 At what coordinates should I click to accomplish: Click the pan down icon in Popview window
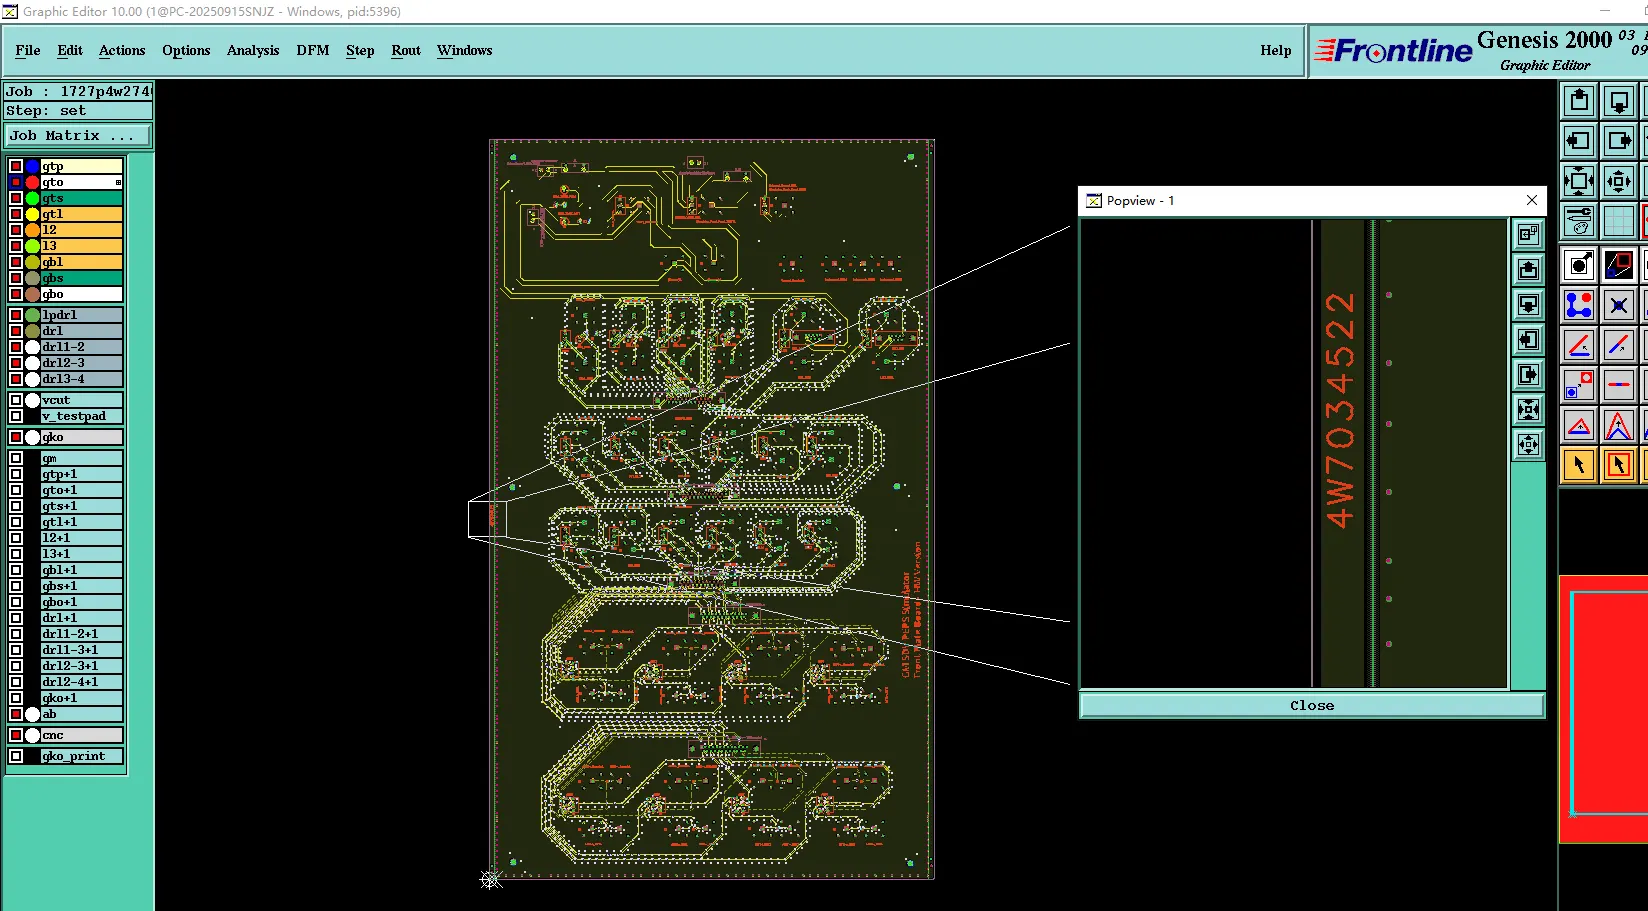(1528, 304)
